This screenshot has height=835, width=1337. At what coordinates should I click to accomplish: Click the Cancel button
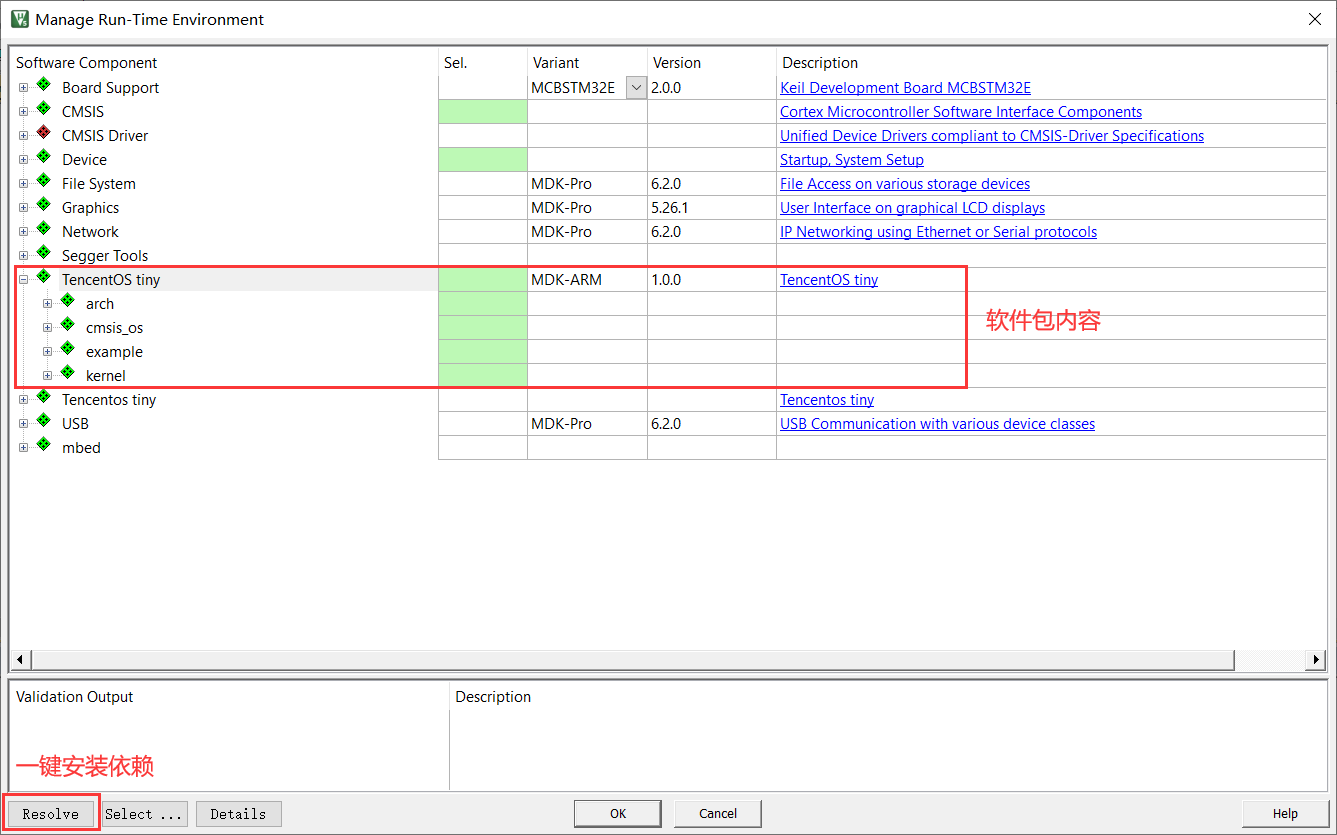pyautogui.click(x=718, y=814)
